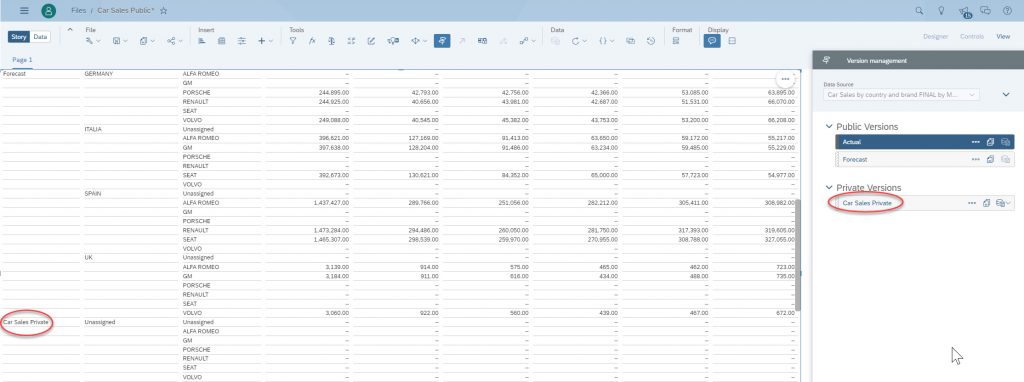Viewport: 1024px width, 382px height.
Task: Switch to the View panel tab
Action: tap(1002, 37)
